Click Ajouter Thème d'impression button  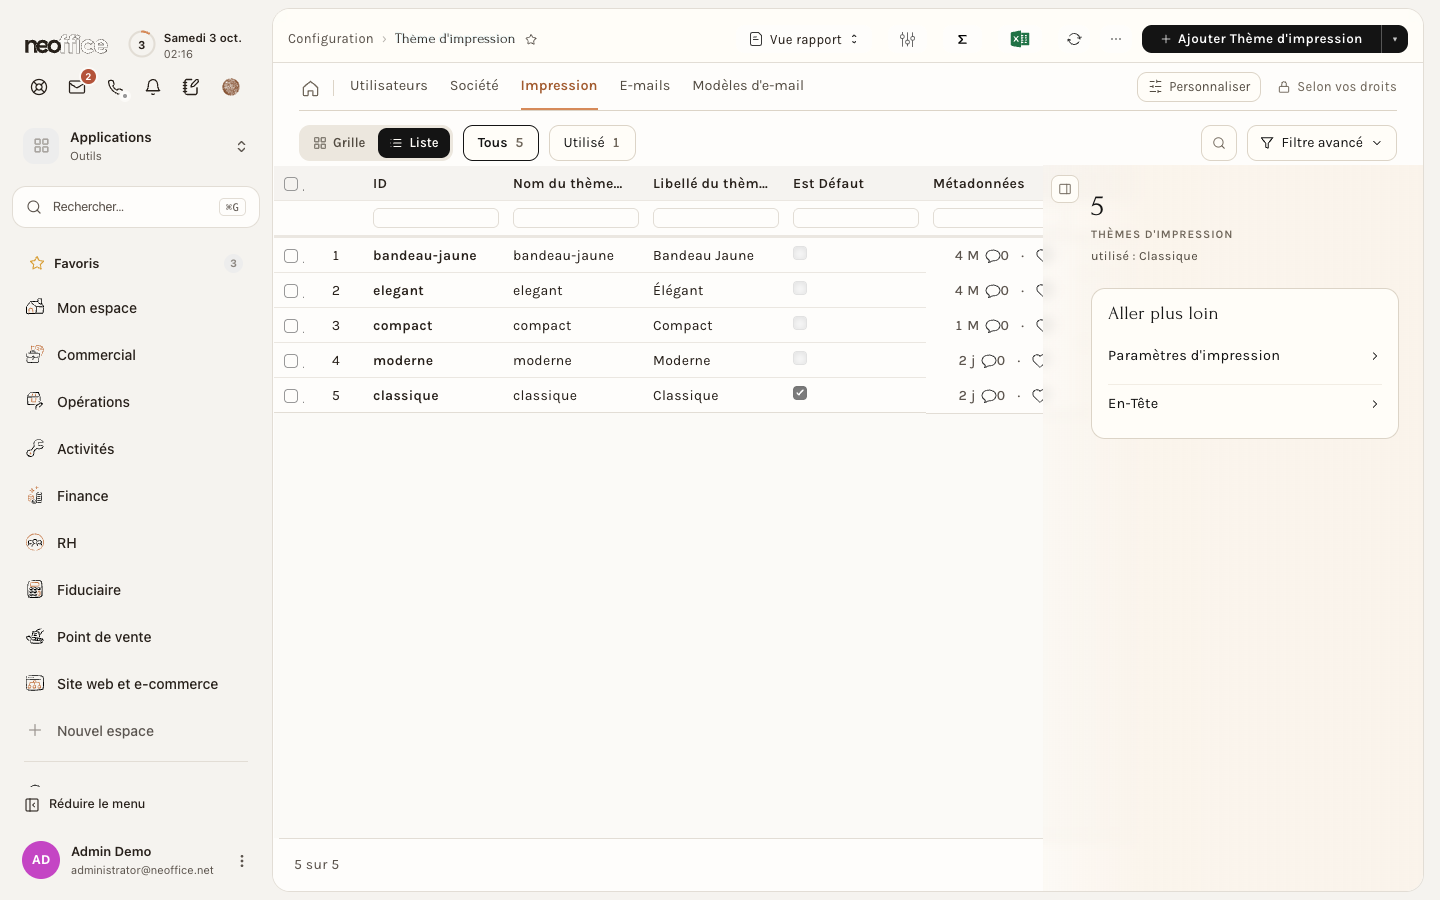[1261, 39]
